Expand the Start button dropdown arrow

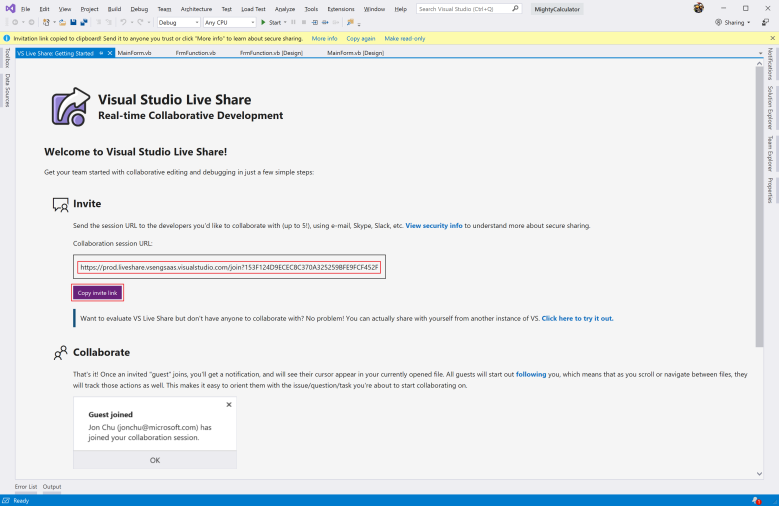click(285, 22)
